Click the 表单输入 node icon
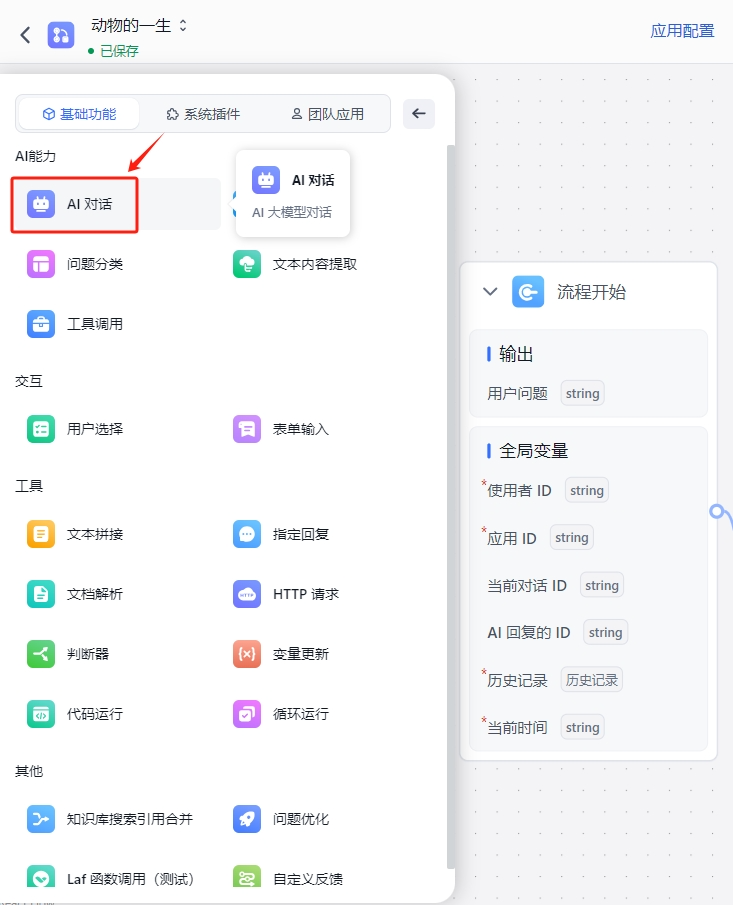This screenshot has width=733, height=905. (247, 429)
